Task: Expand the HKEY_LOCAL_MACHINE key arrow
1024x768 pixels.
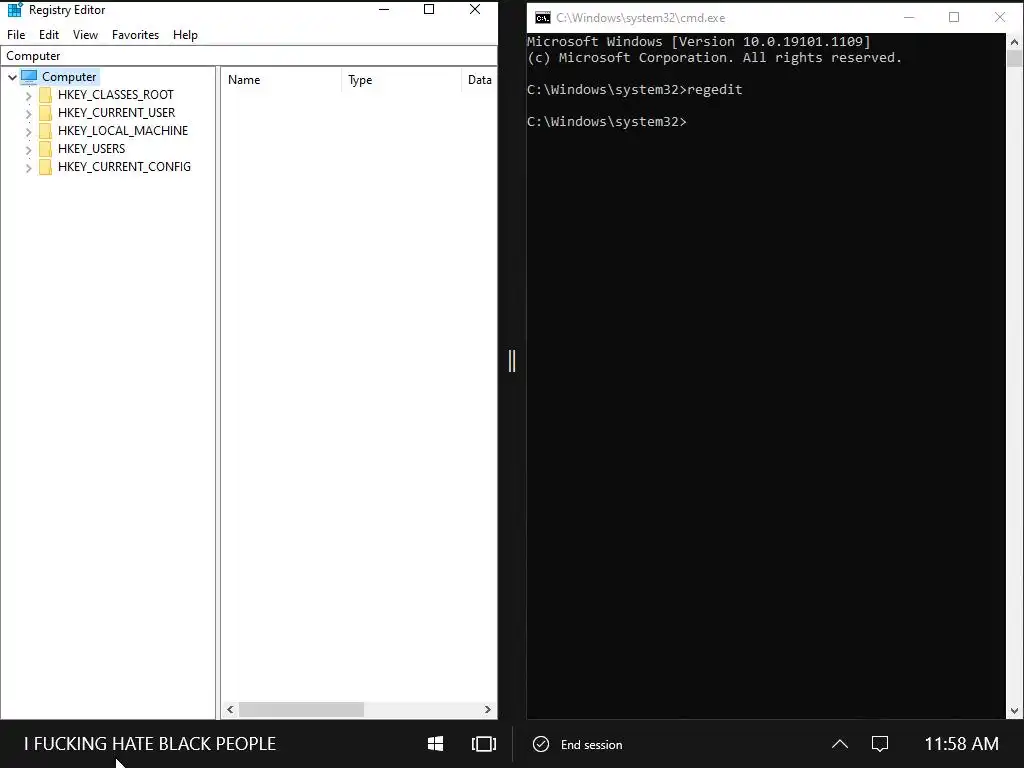Action: (x=28, y=131)
